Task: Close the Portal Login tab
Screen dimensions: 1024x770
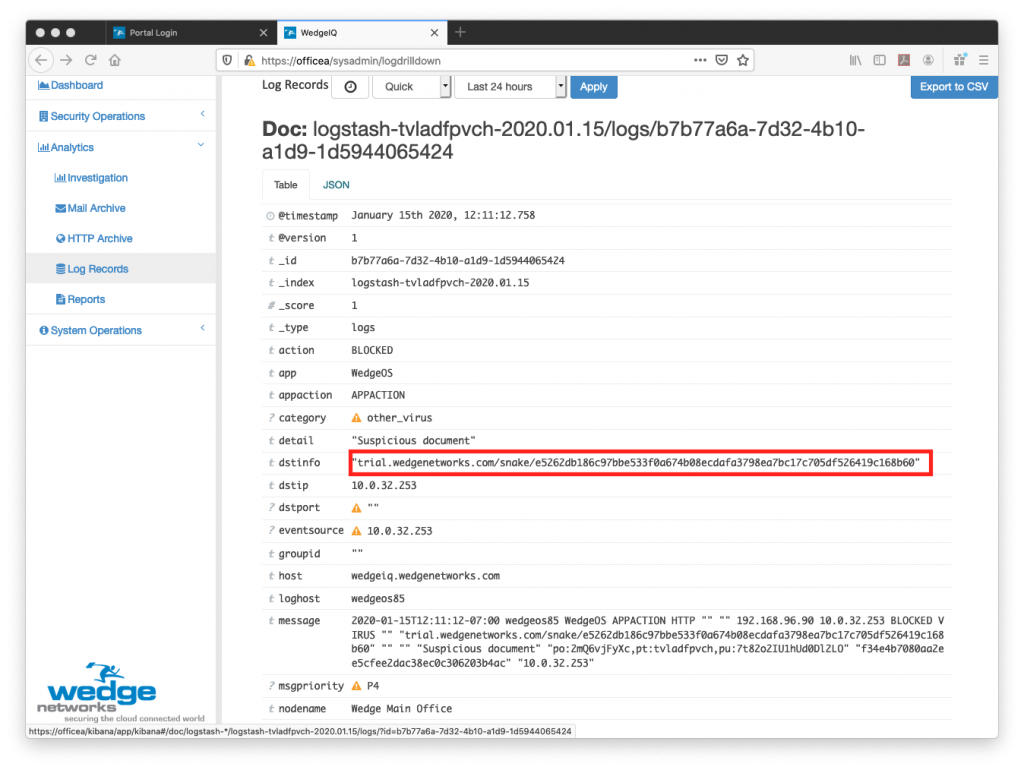Action: pyautogui.click(x=263, y=33)
